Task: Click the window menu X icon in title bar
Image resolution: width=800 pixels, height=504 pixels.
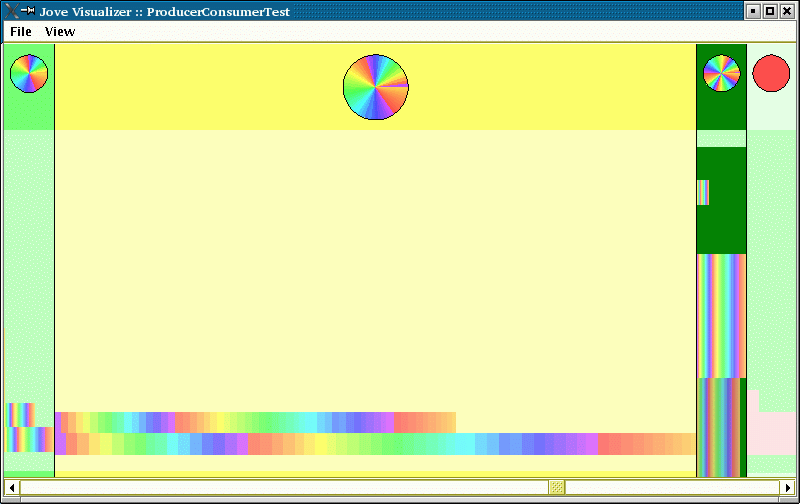Action: click(11, 11)
